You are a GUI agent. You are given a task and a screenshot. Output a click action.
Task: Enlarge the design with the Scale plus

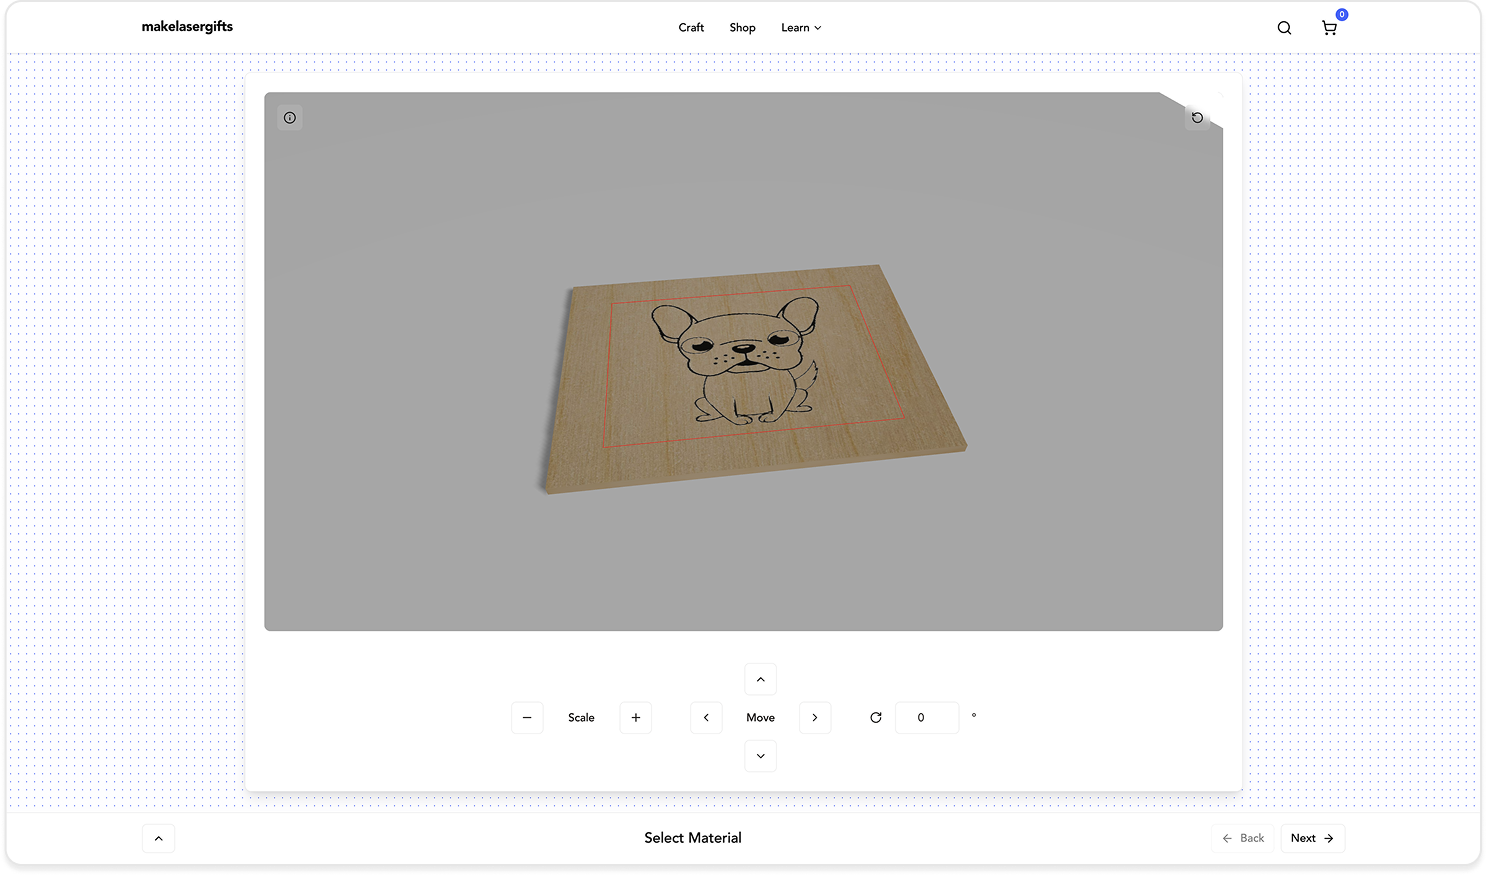click(x=635, y=717)
